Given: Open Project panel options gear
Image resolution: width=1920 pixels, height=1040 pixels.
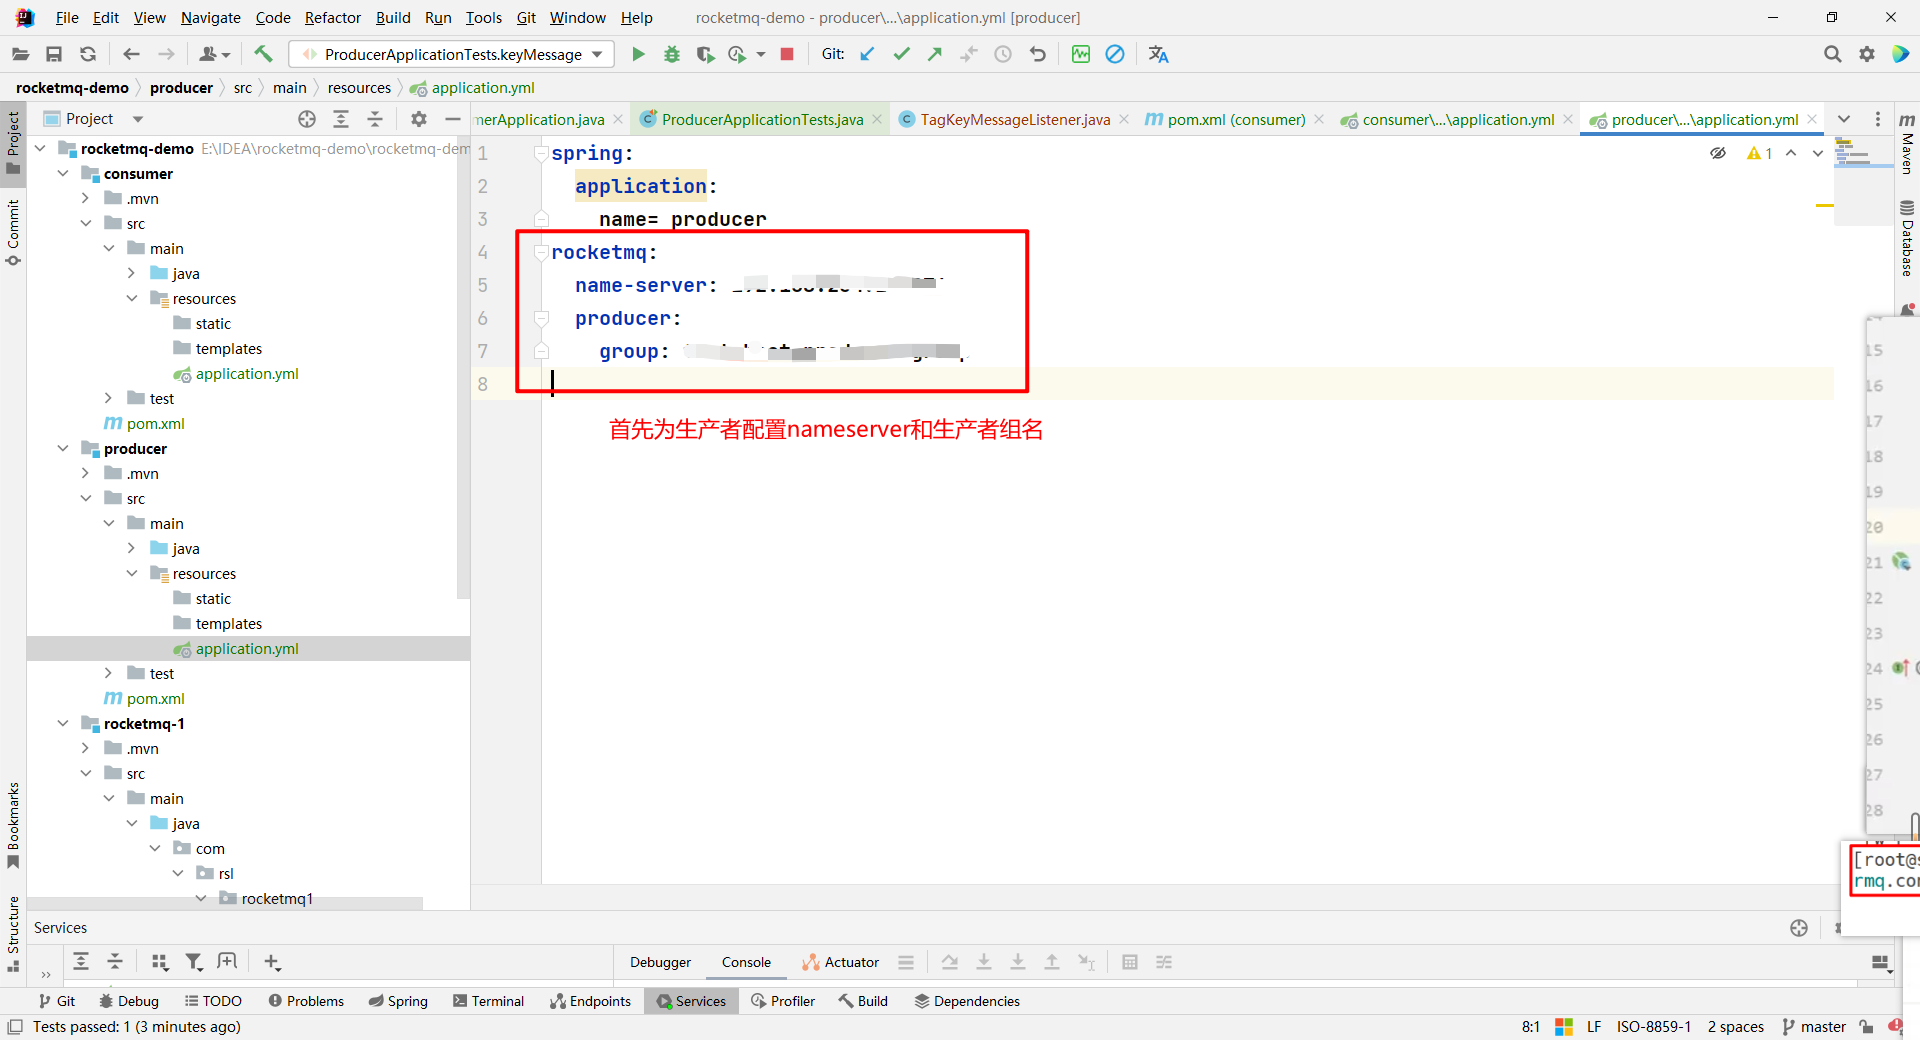Looking at the screenshot, I should click(x=419, y=119).
